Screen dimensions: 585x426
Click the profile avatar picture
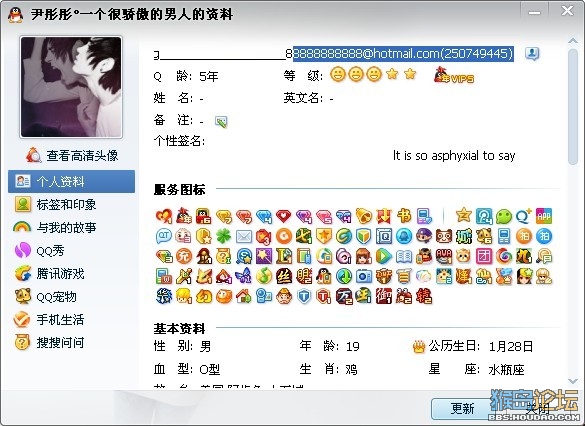click(71, 87)
